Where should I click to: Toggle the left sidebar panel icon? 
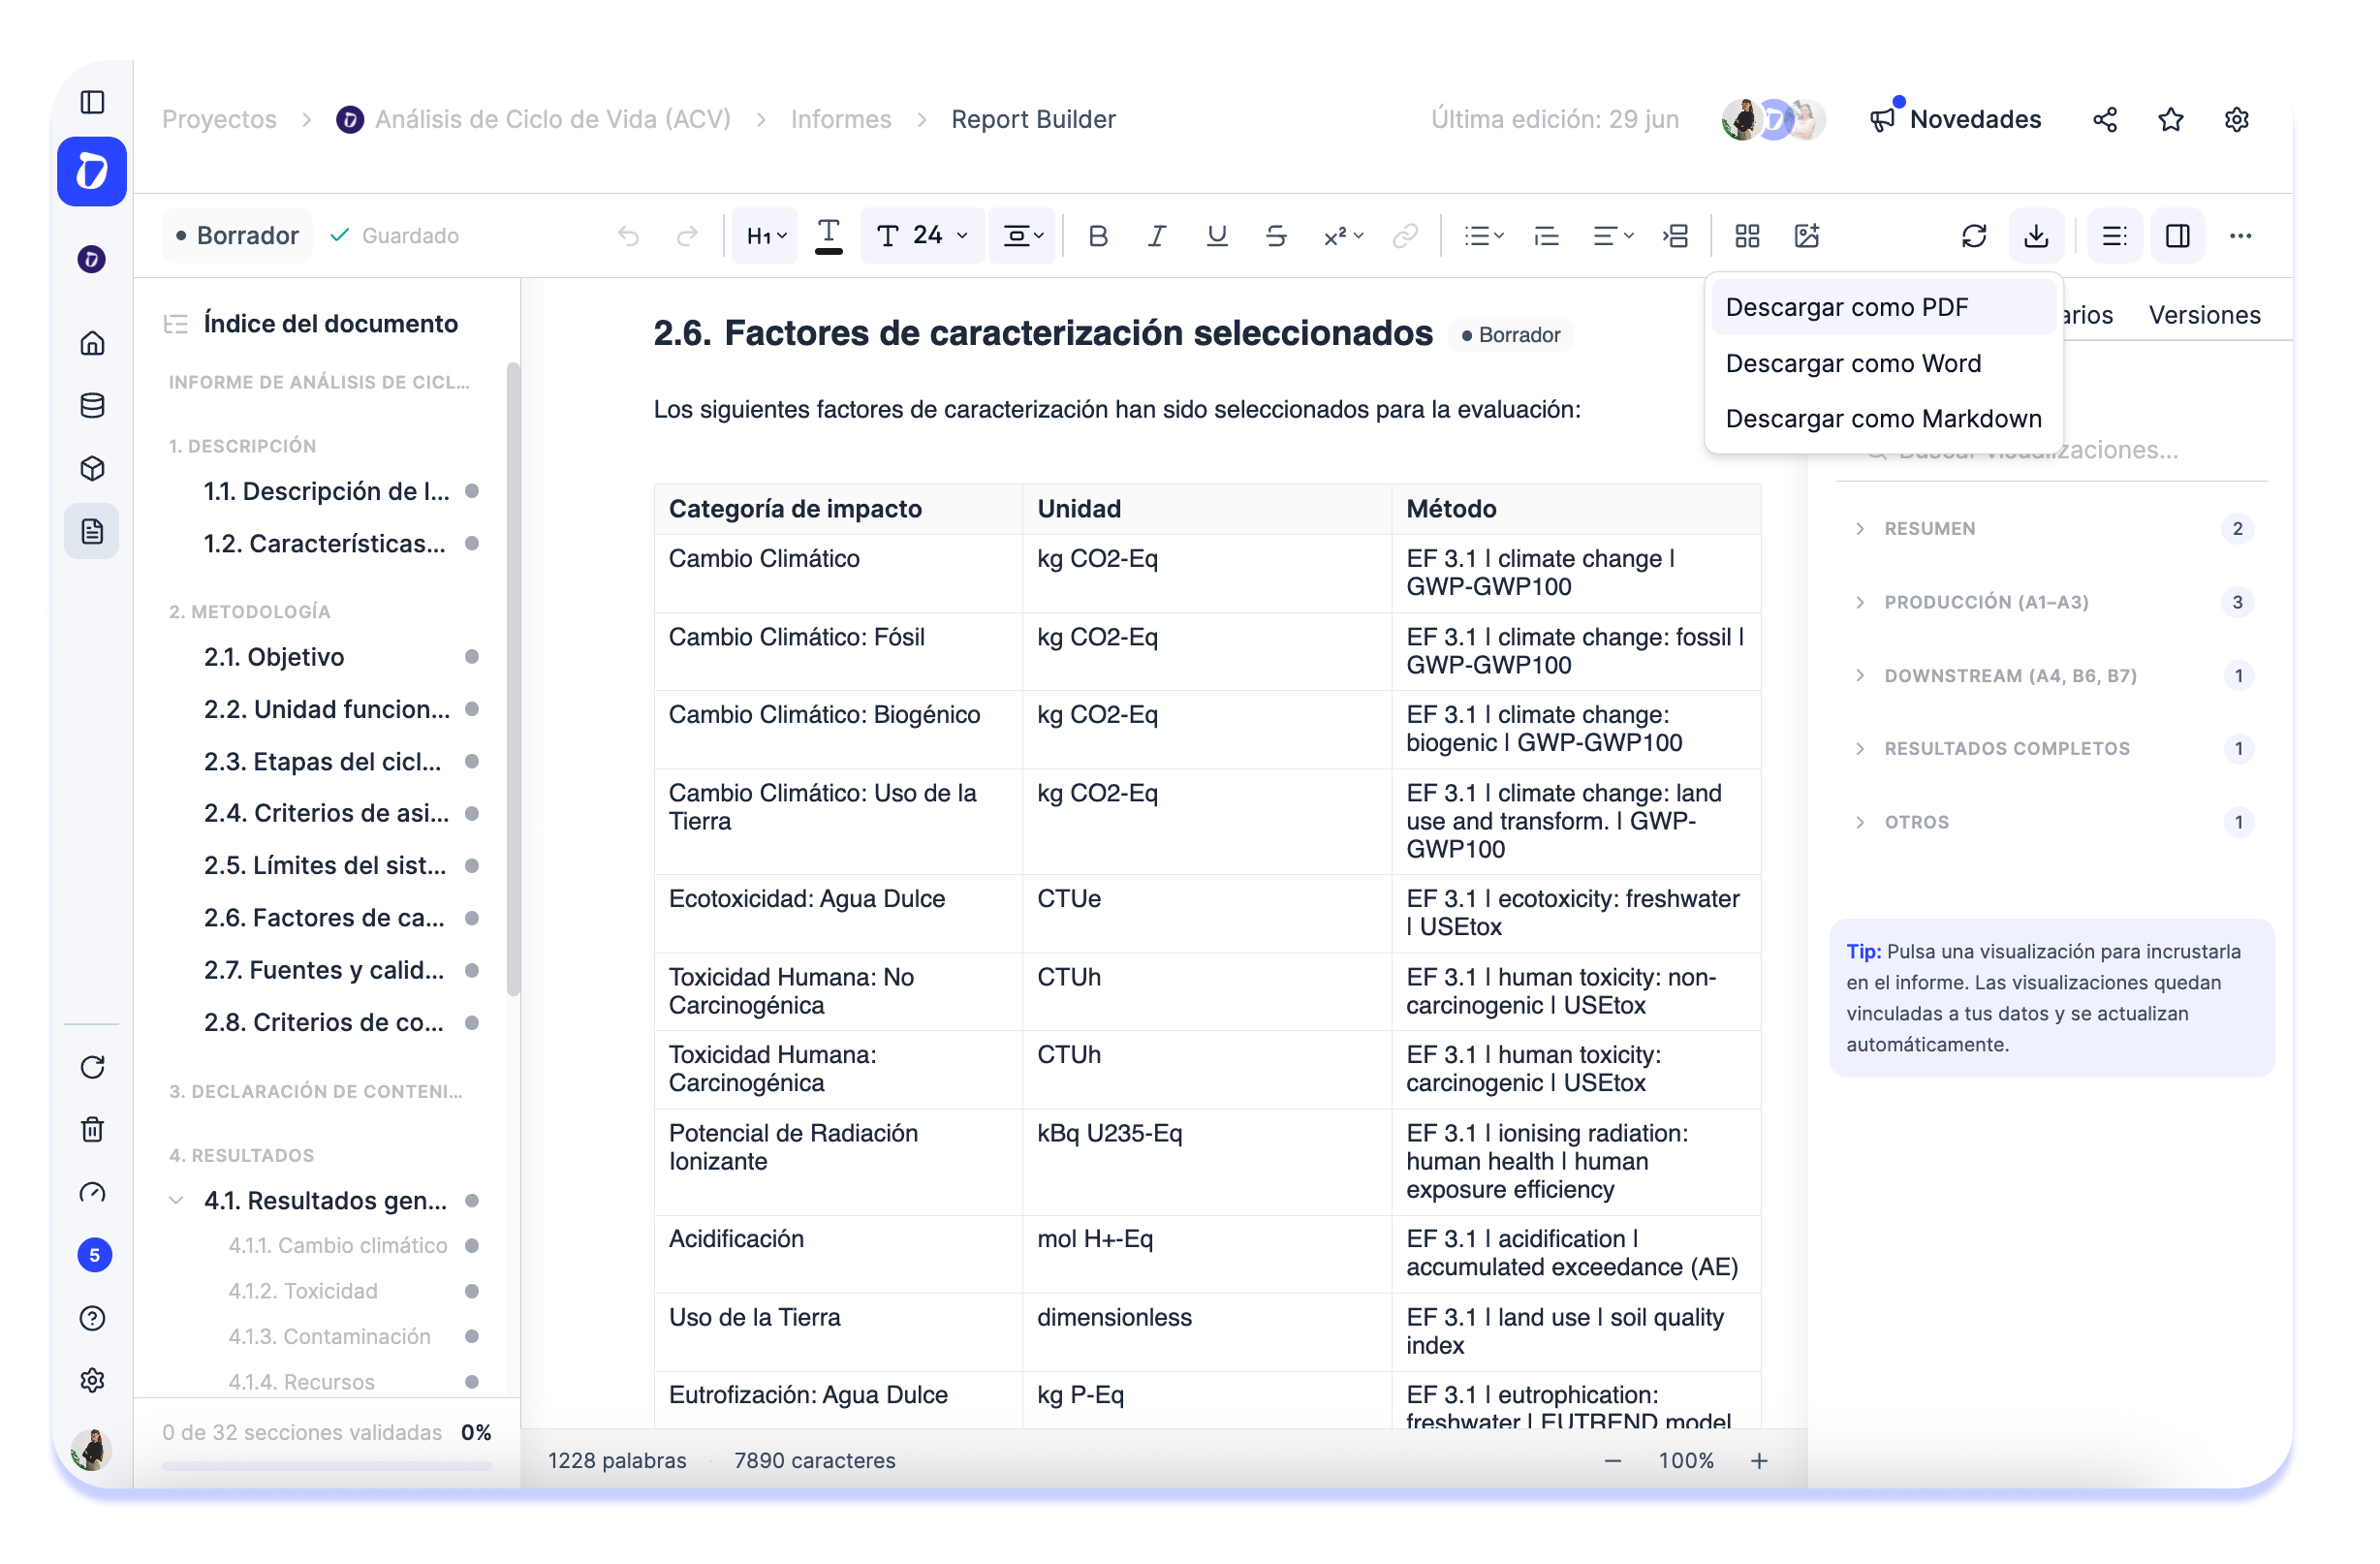pyautogui.click(x=92, y=102)
